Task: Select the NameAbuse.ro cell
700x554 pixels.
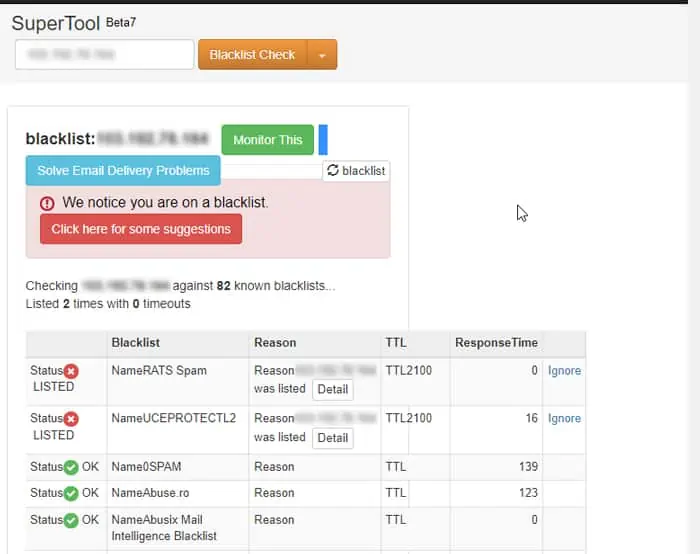Action: [x=178, y=493]
